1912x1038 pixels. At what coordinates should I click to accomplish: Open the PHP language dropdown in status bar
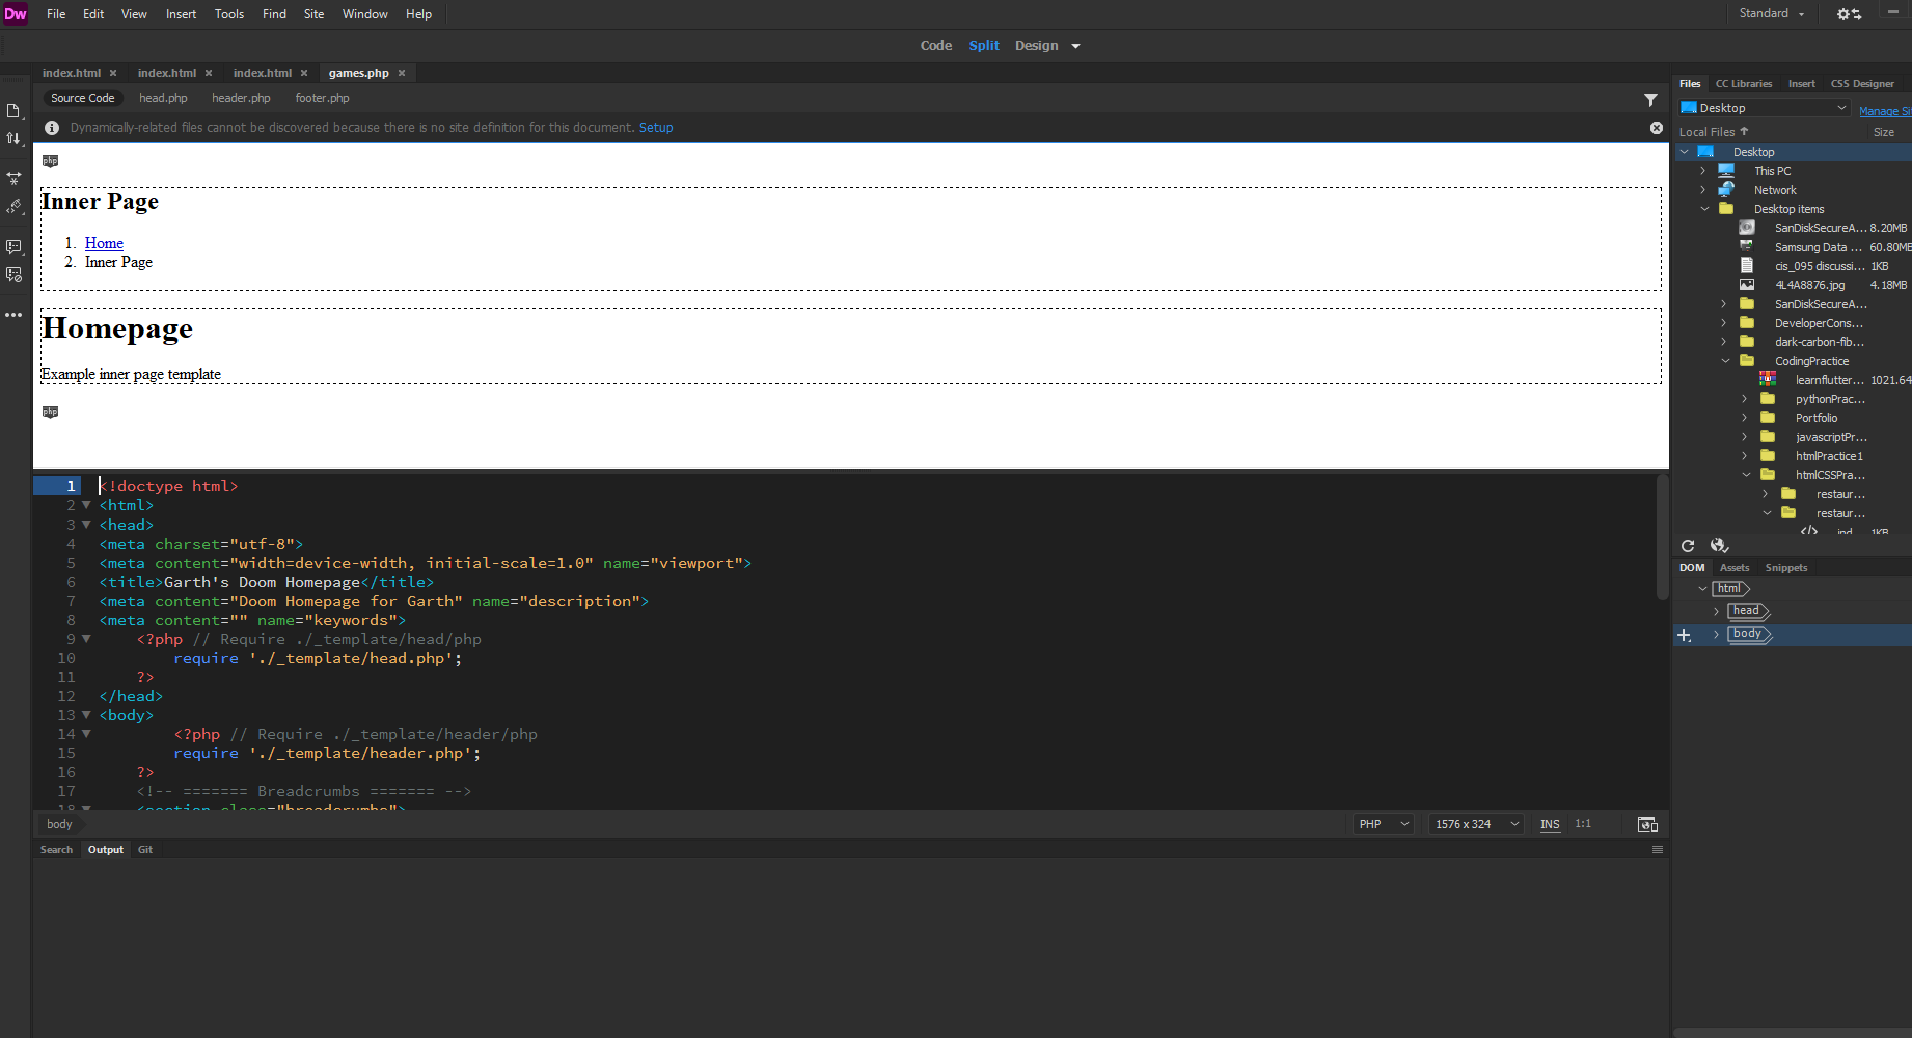[x=1383, y=825]
